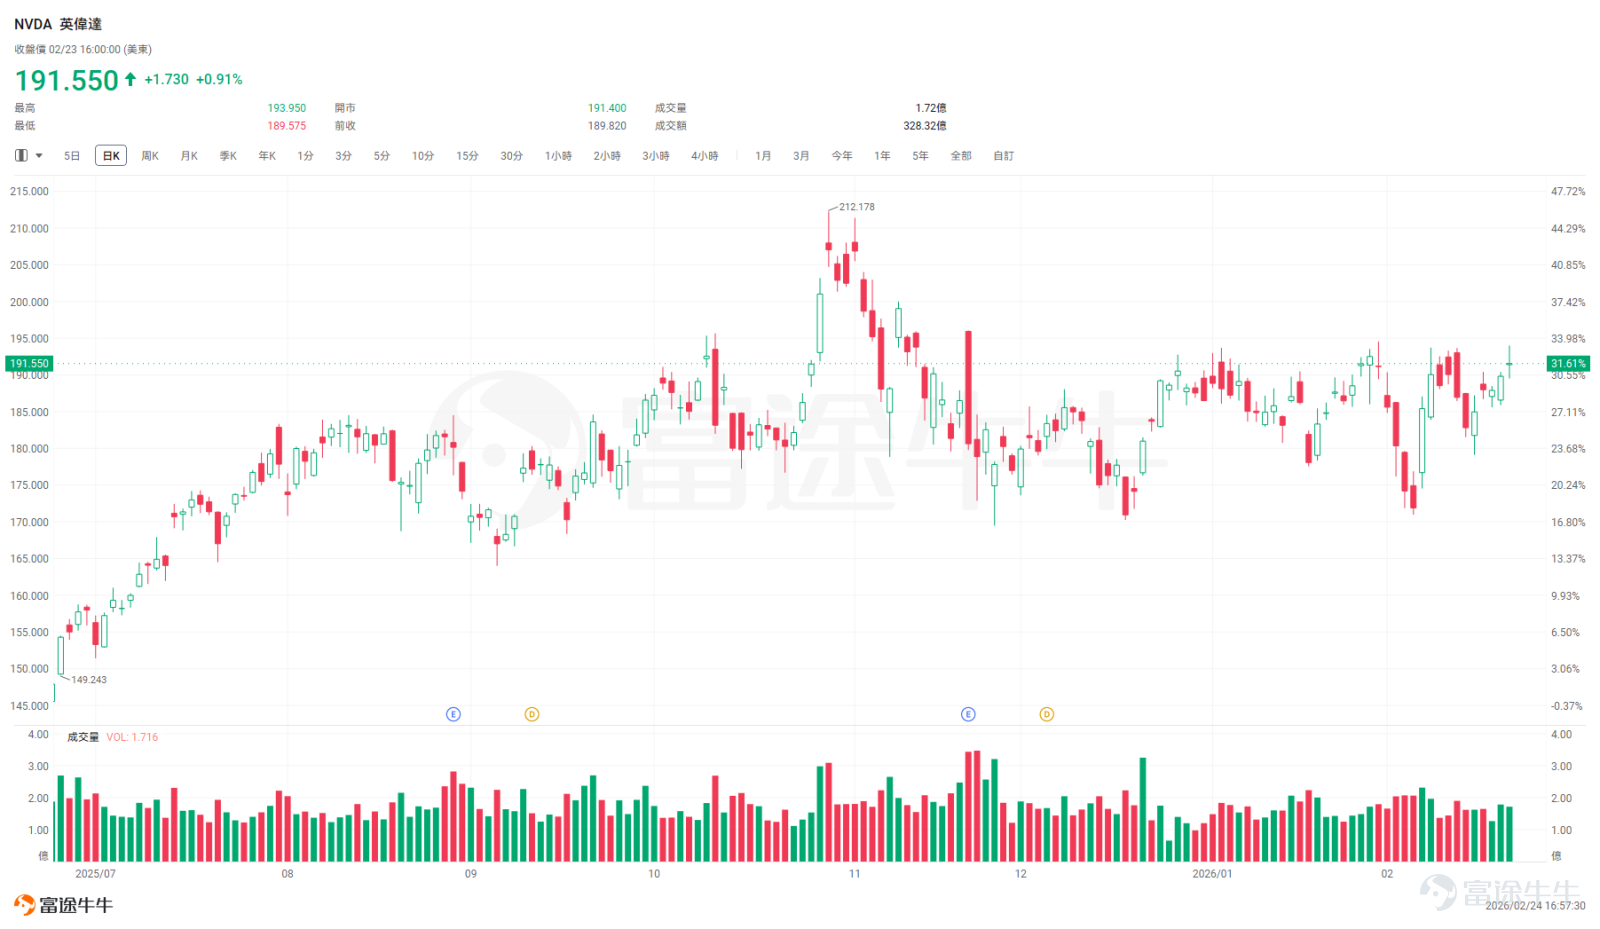
Task: Pick the 3小時 interval
Action: pyautogui.click(x=656, y=156)
